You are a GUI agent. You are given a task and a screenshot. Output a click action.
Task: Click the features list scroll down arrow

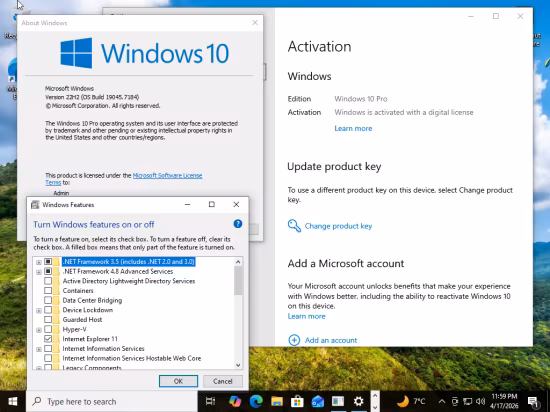(238, 365)
